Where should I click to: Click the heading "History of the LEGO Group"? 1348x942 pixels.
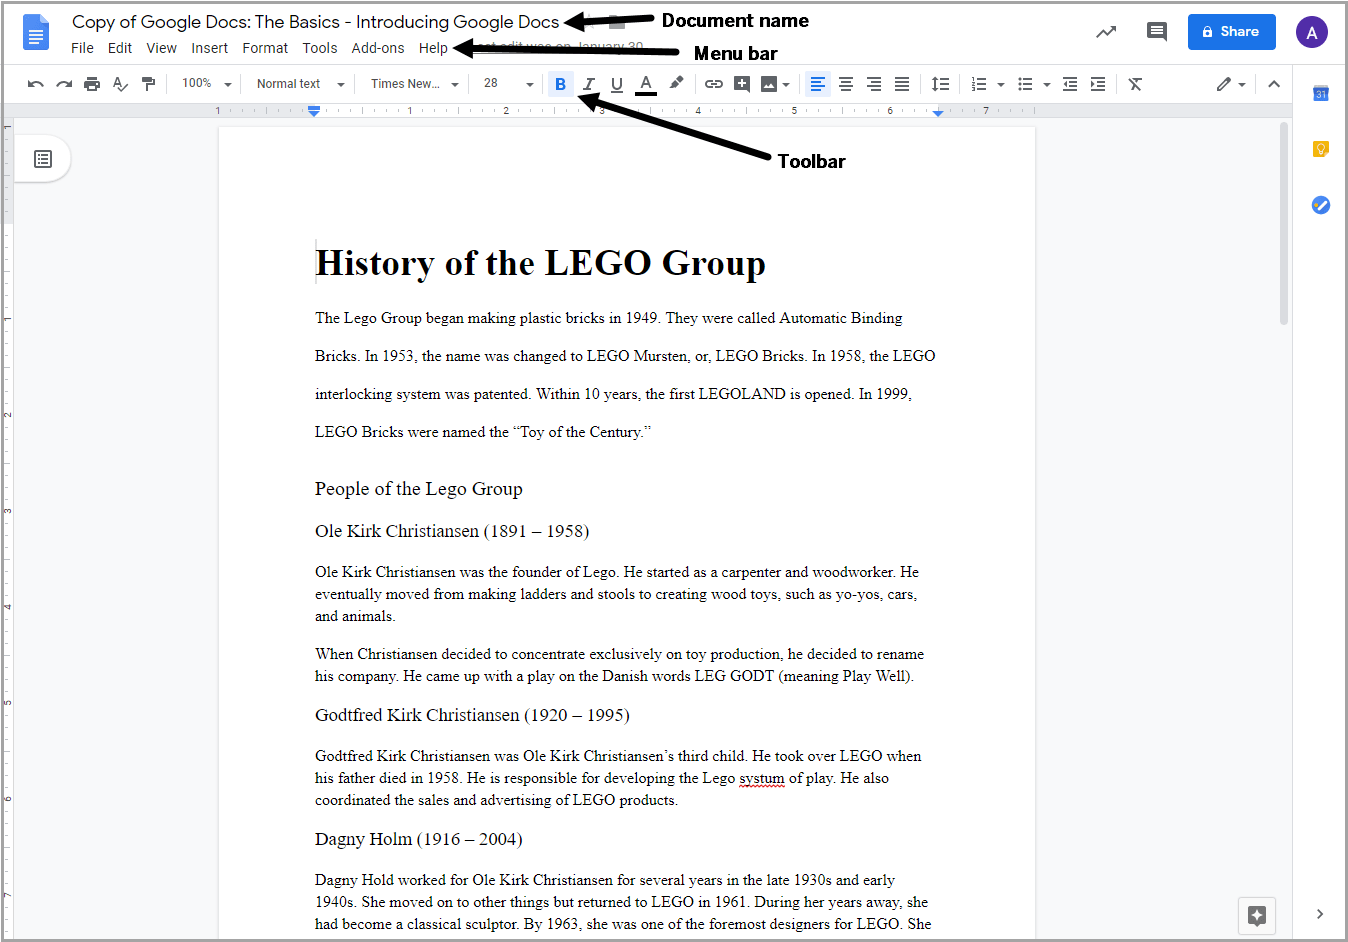coord(540,264)
